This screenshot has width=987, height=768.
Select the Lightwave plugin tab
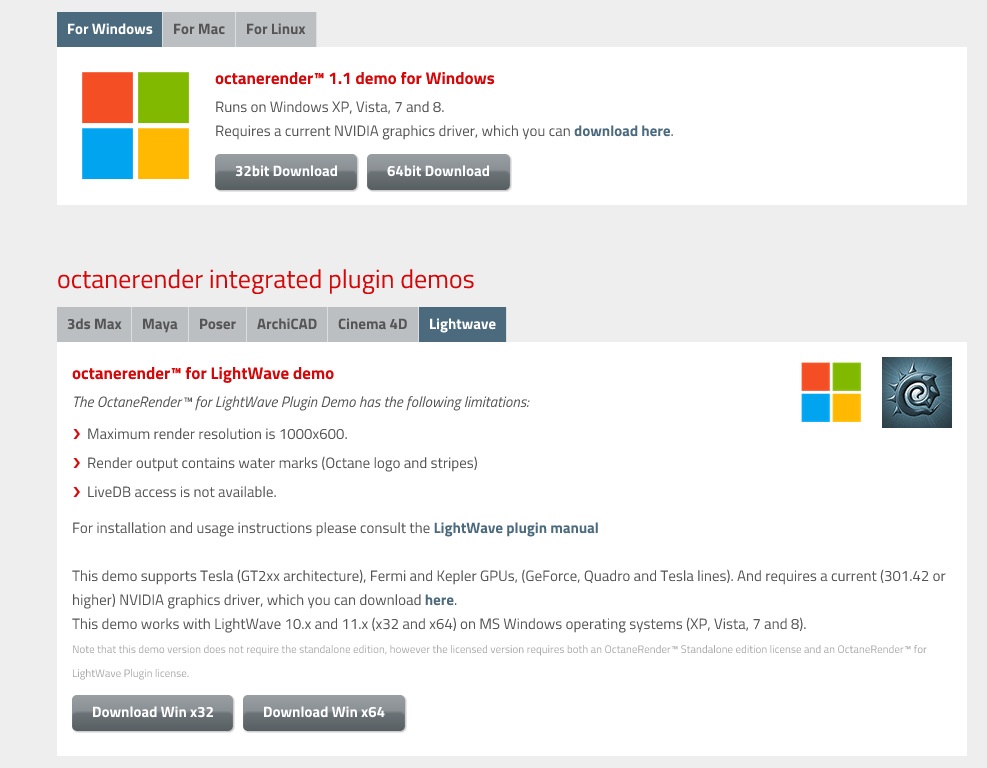pos(462,324)
